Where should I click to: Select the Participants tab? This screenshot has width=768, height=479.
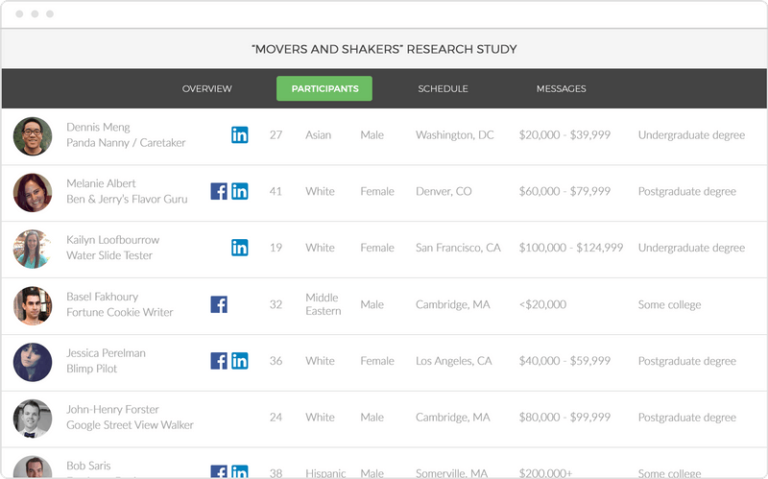[x=324, y=89]
